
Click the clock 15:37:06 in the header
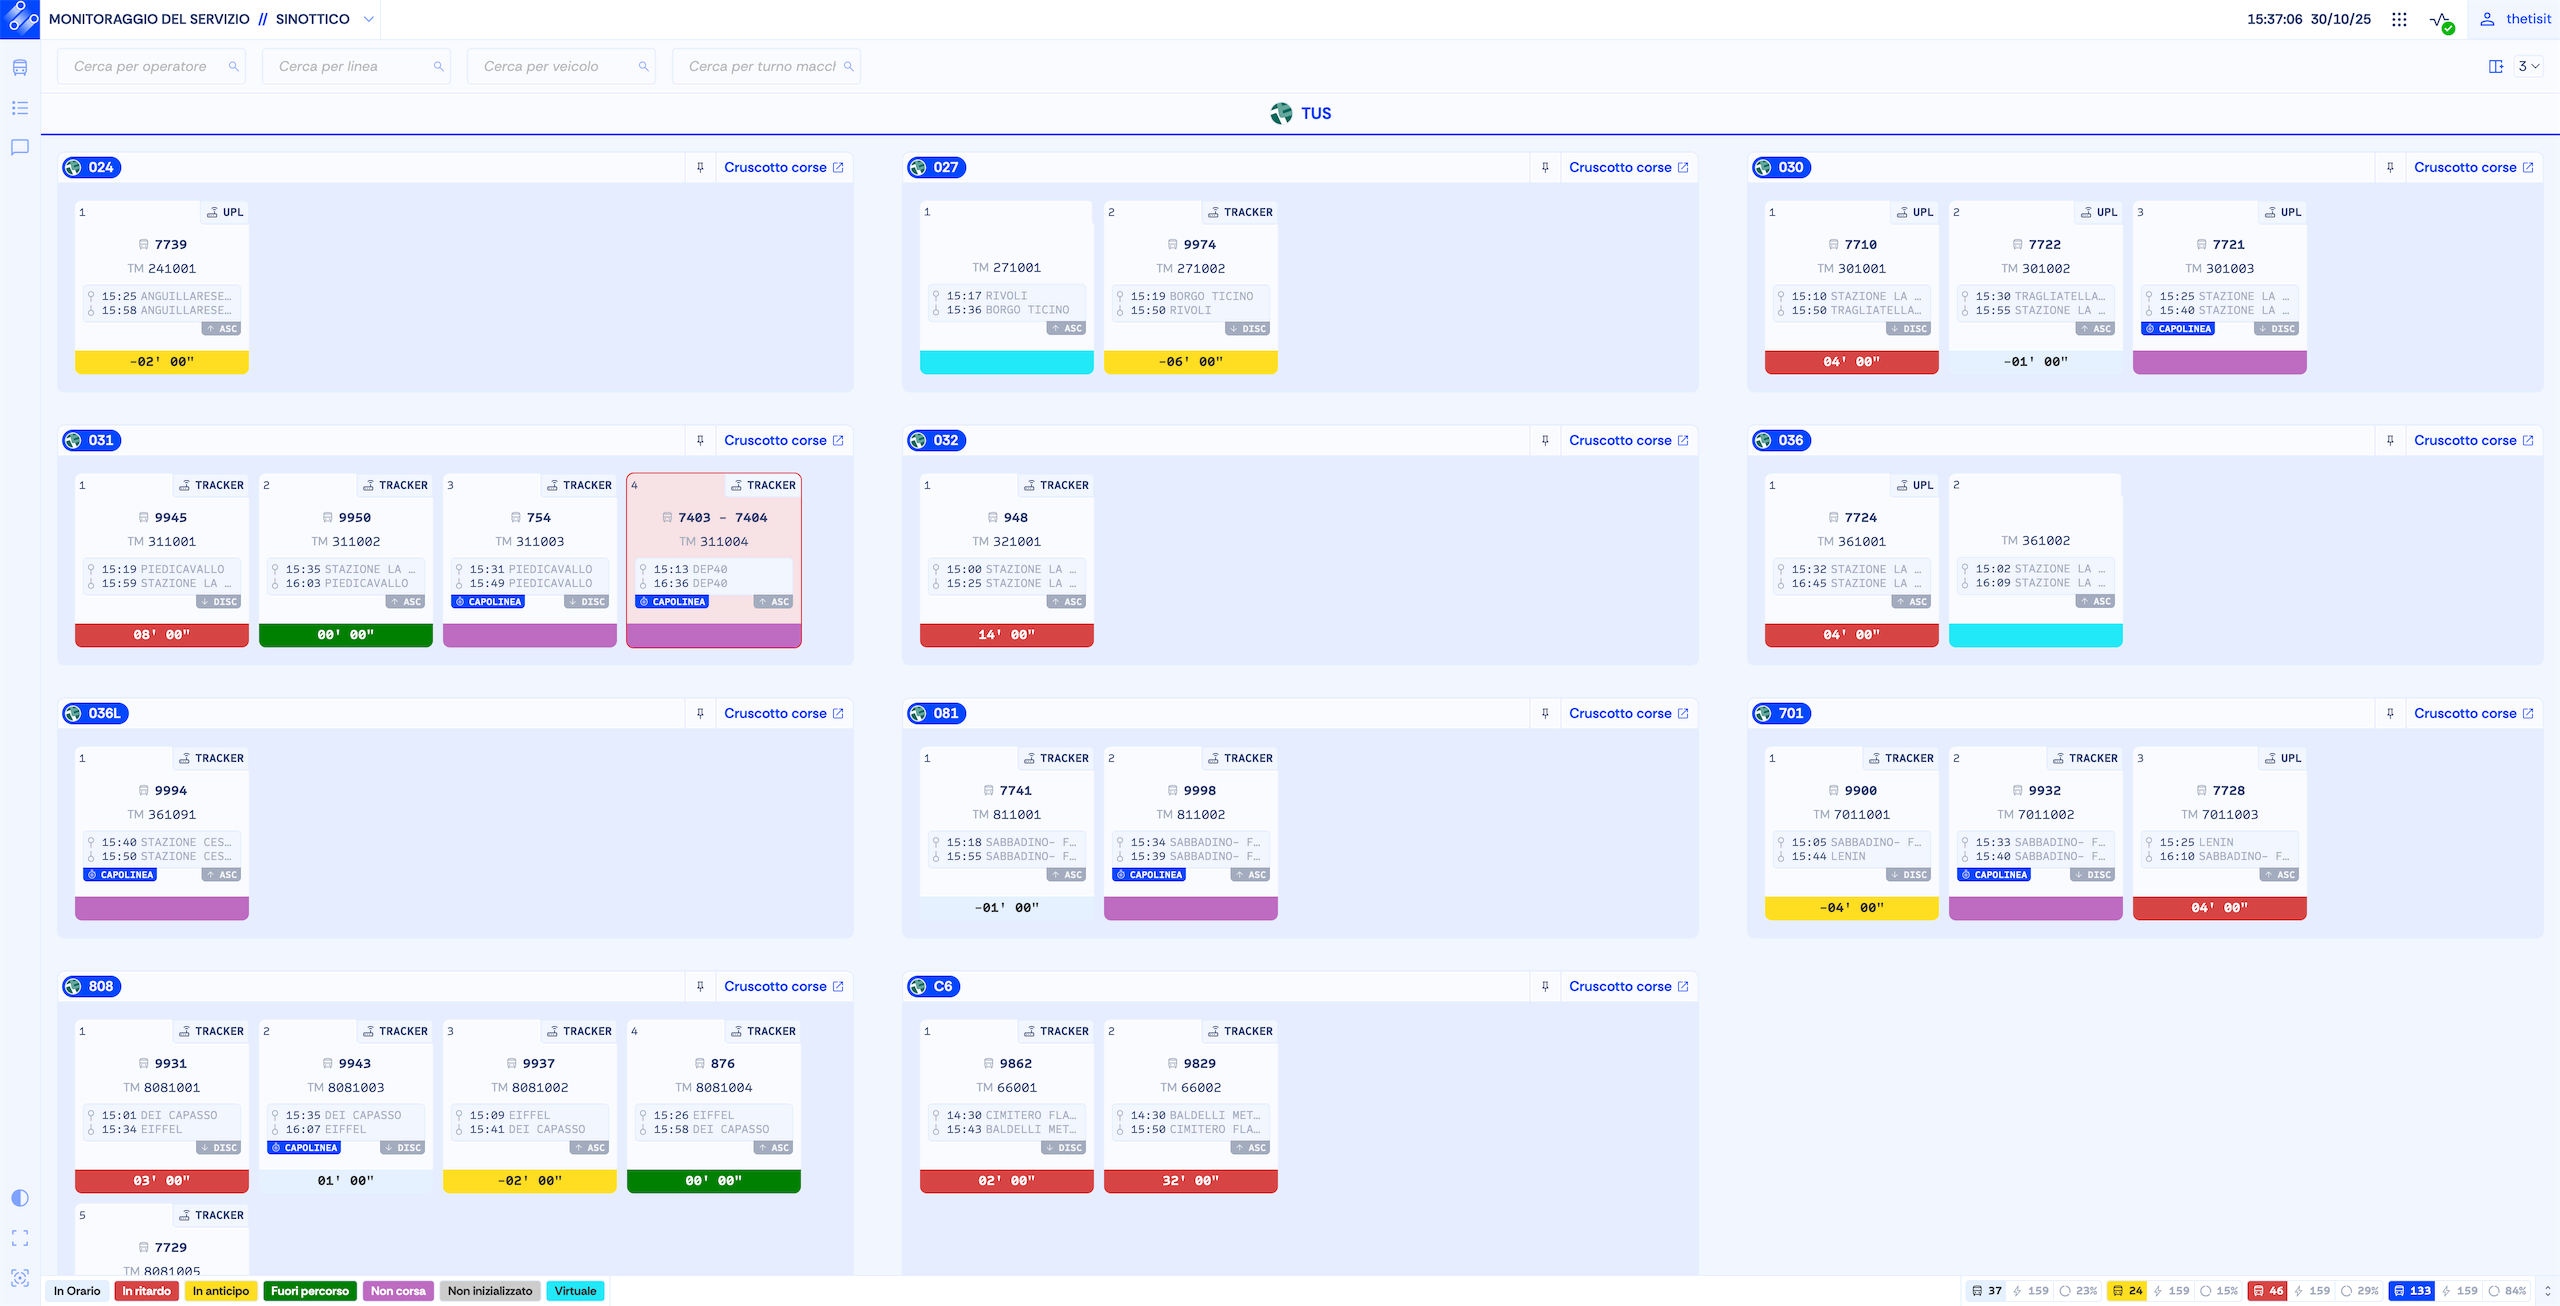click(2275, 19)
